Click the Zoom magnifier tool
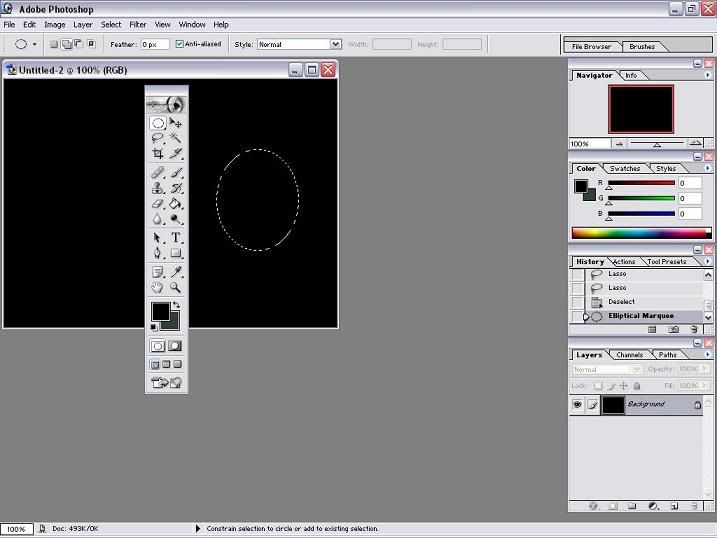Image resolution: width=717 pixels, height=538 pixels. (x=176, y=287)
